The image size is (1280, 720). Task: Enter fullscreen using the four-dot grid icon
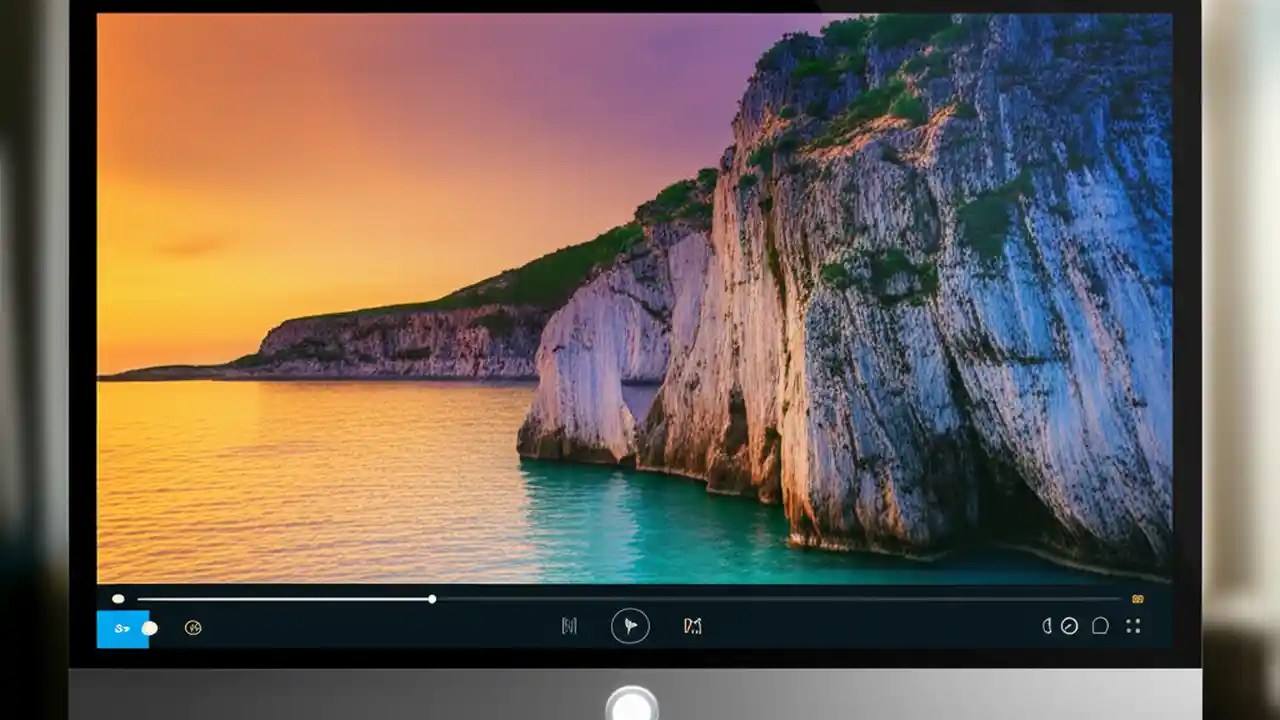coord(1133,626)
